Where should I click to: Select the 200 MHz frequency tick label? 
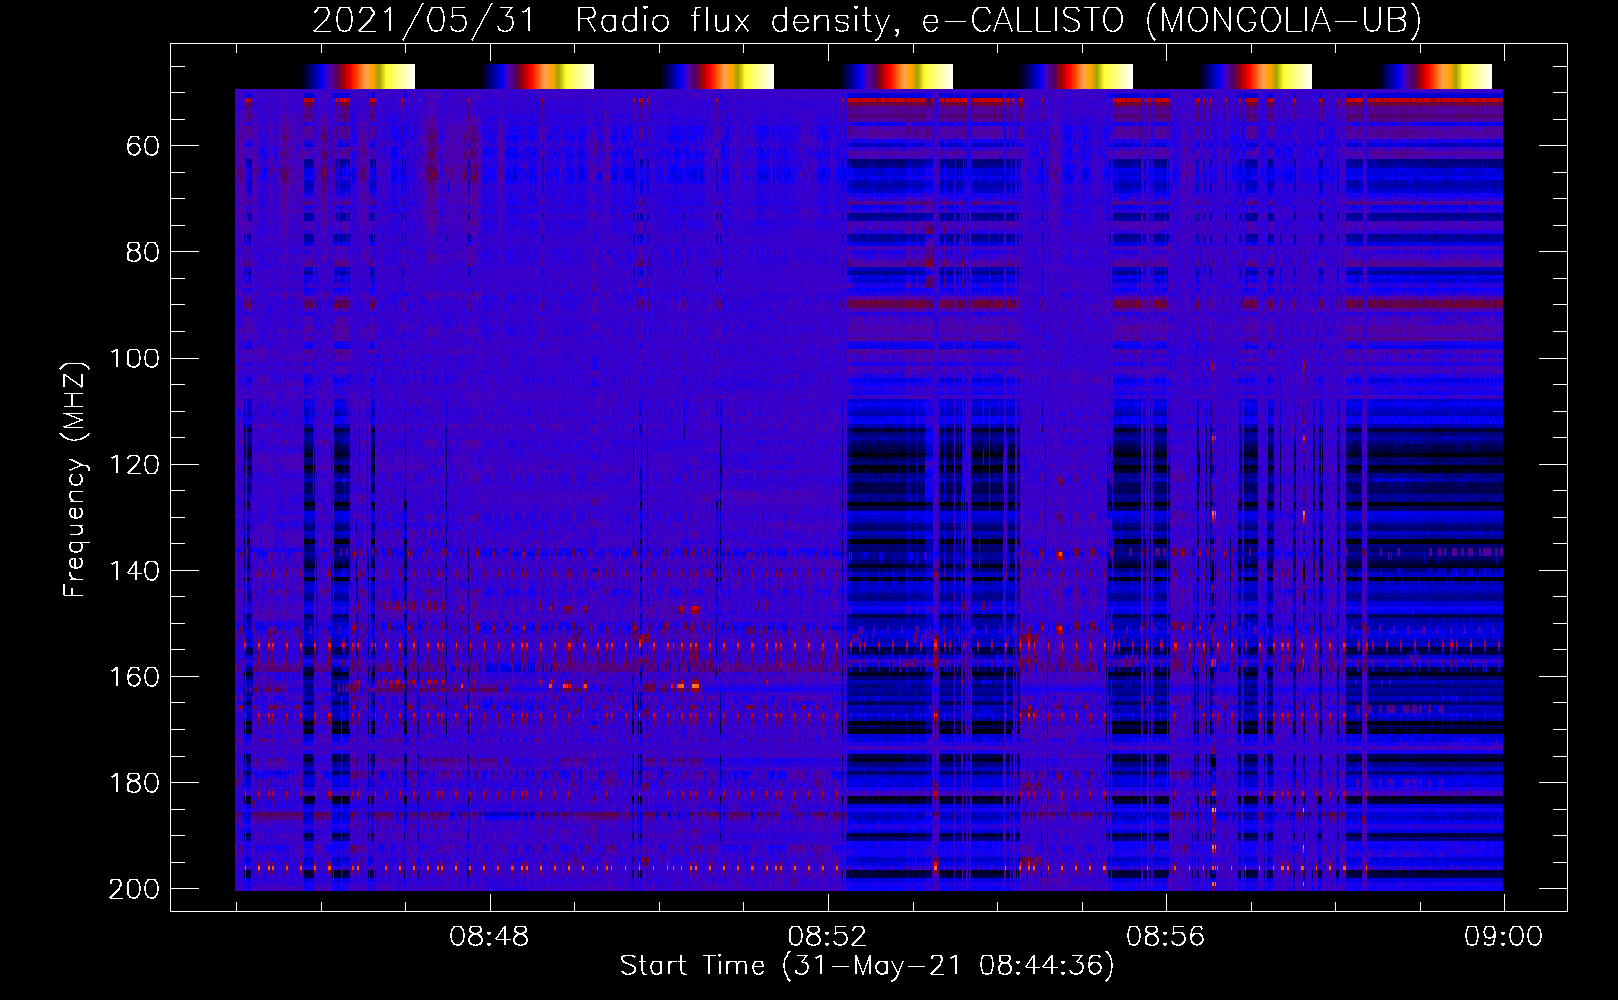pos(135,889)
